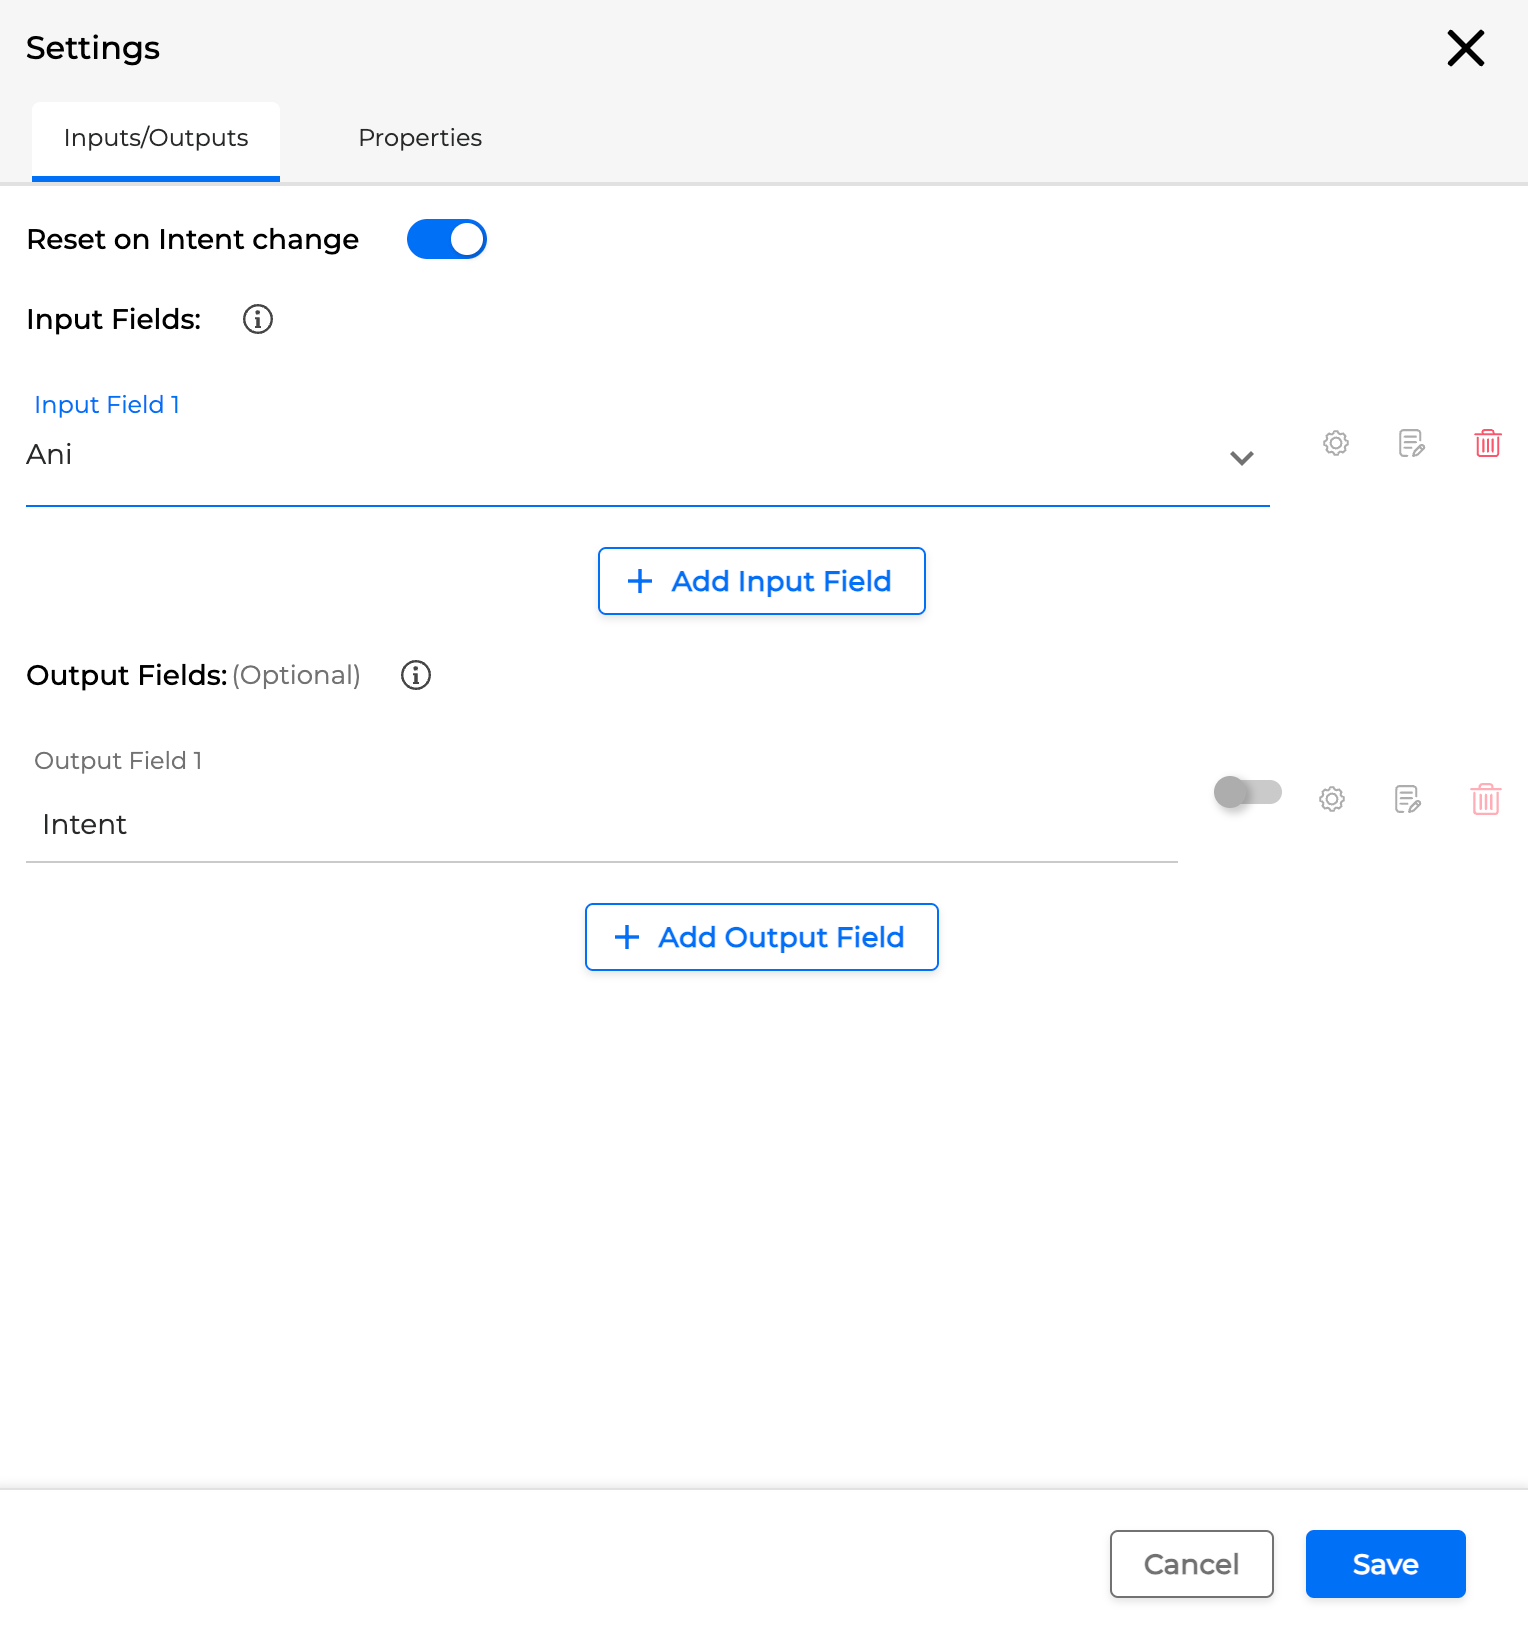Cancel the settings dialog

(x=1191, y=1564)
